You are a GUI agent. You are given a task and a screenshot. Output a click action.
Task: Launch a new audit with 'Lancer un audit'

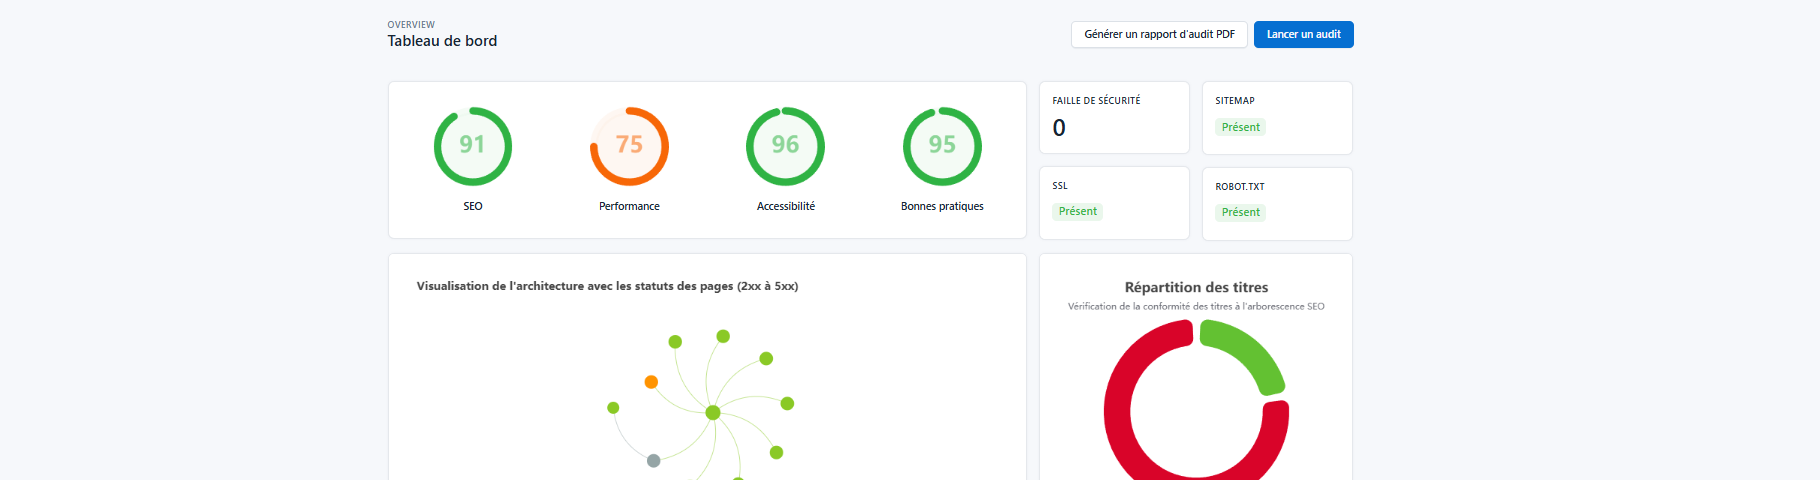coord(1303,34)
